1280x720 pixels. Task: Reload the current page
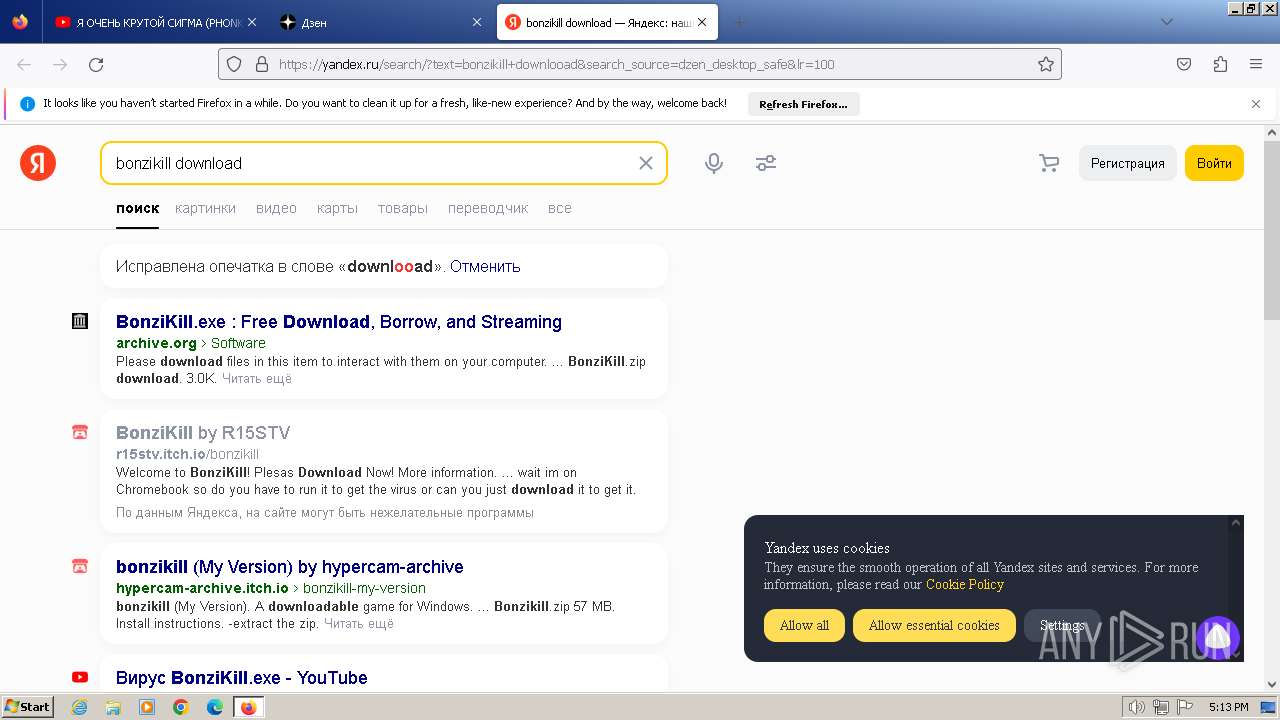[x=96, y=64]
